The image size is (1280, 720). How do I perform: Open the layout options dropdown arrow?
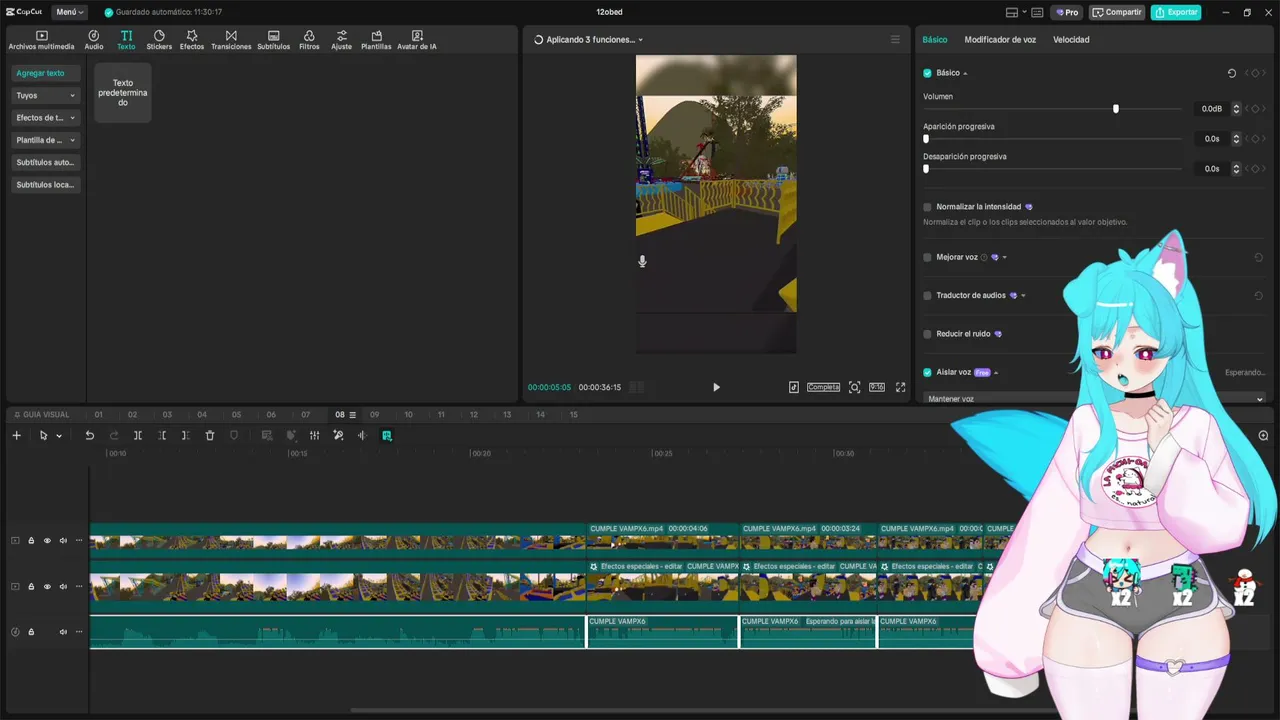[x=1024, y=12]
